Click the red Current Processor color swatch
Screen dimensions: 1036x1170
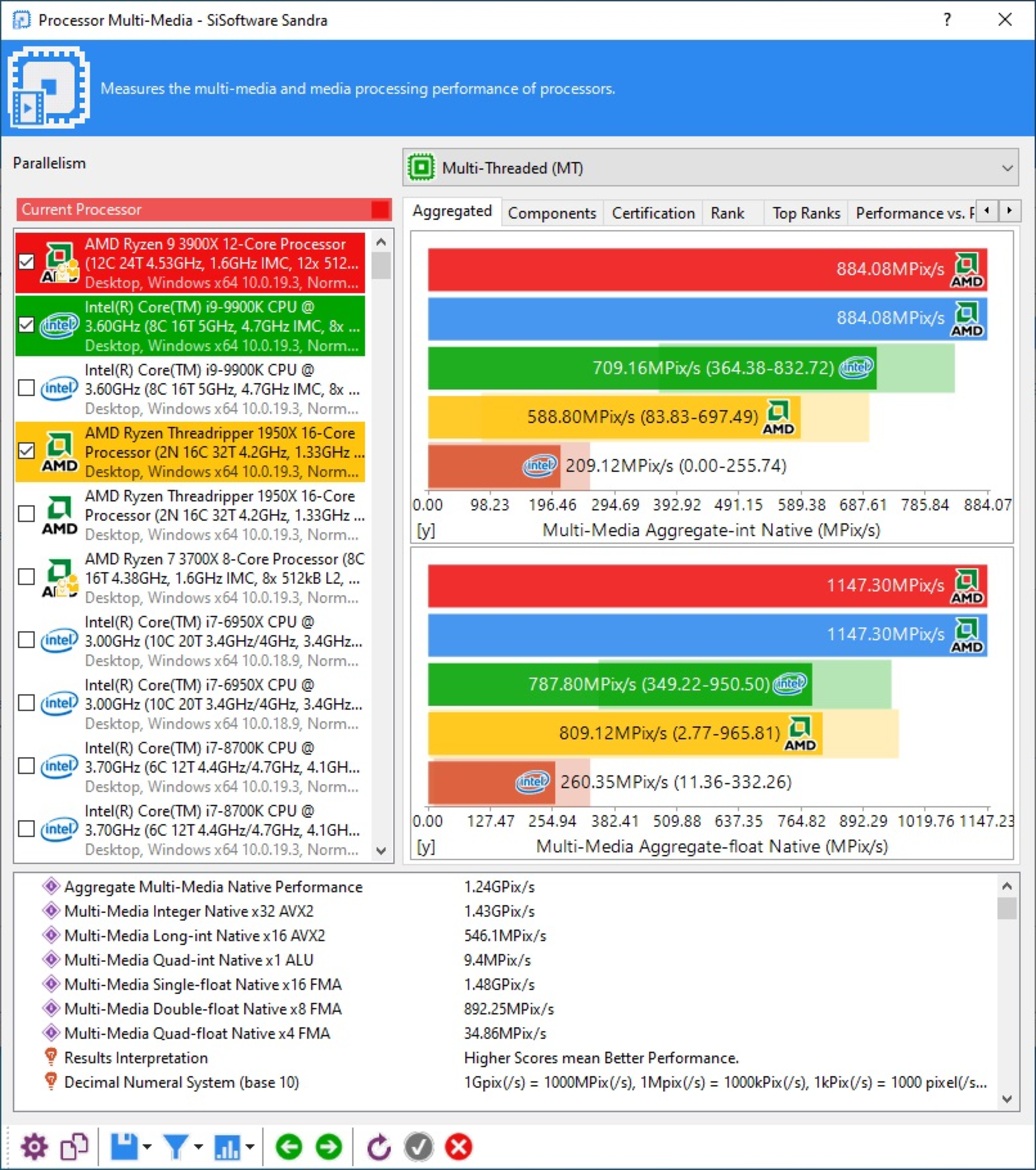click(381, 209)
